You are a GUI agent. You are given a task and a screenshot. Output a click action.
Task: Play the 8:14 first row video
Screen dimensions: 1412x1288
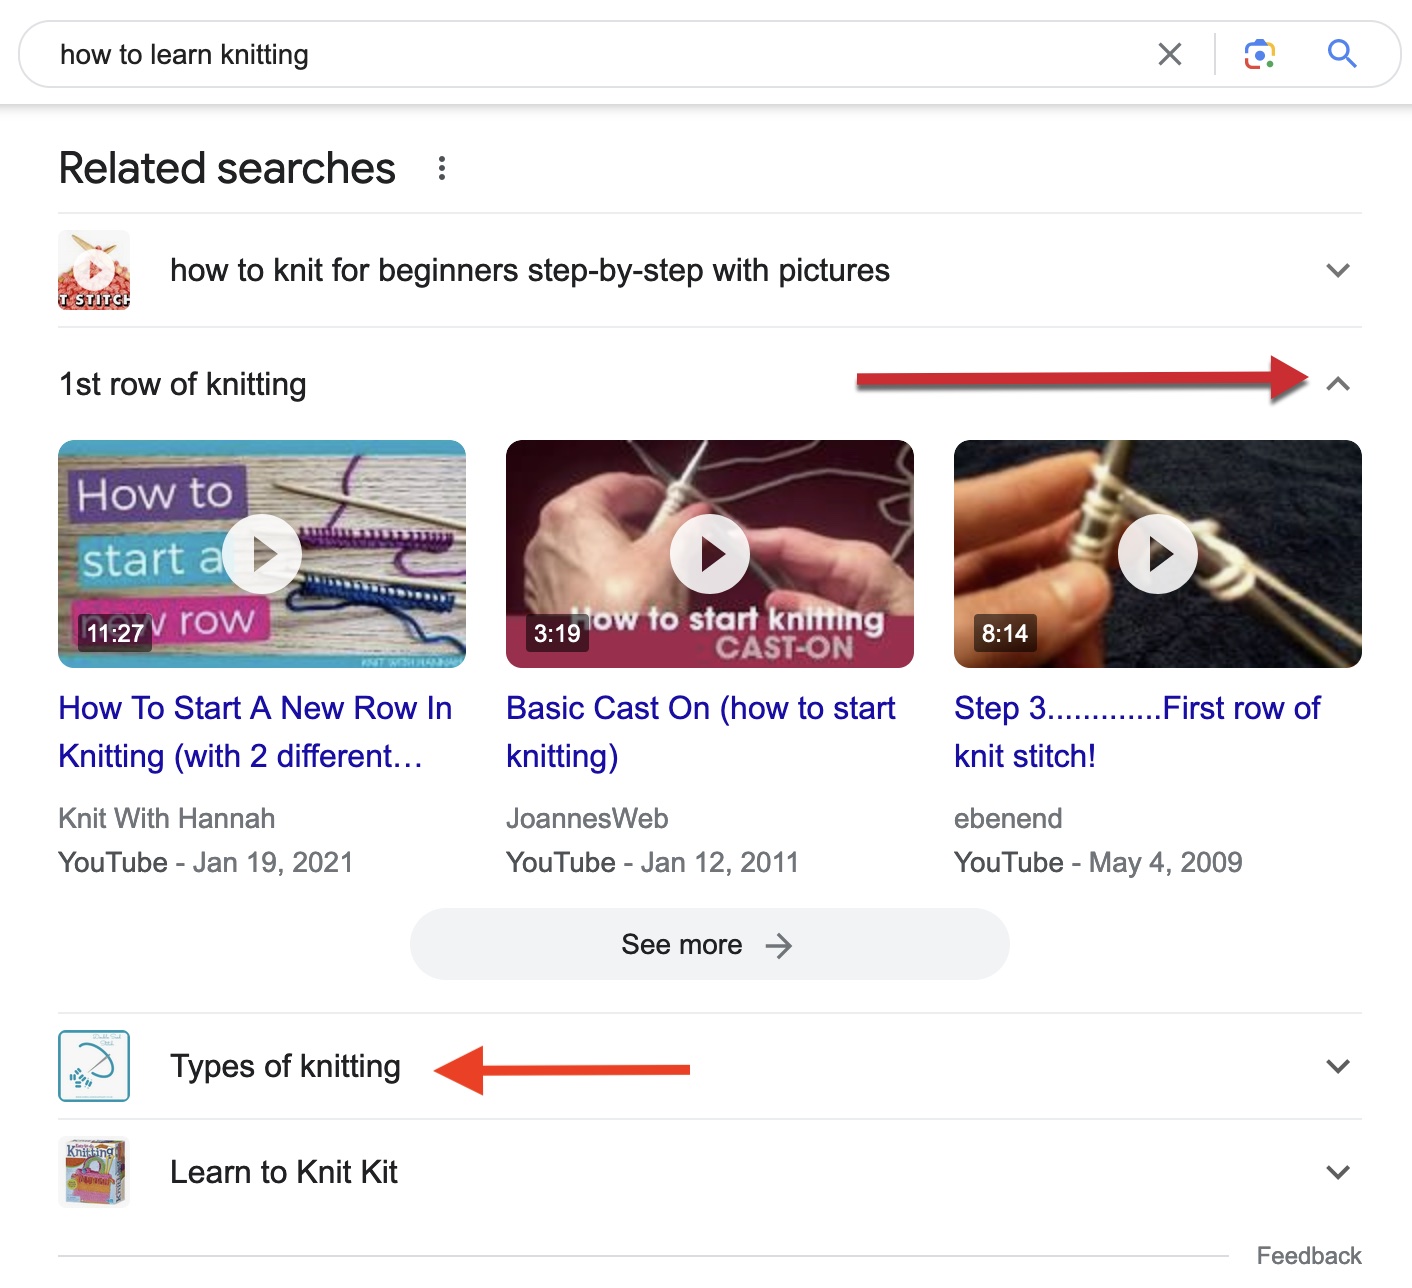[1158, 554]
